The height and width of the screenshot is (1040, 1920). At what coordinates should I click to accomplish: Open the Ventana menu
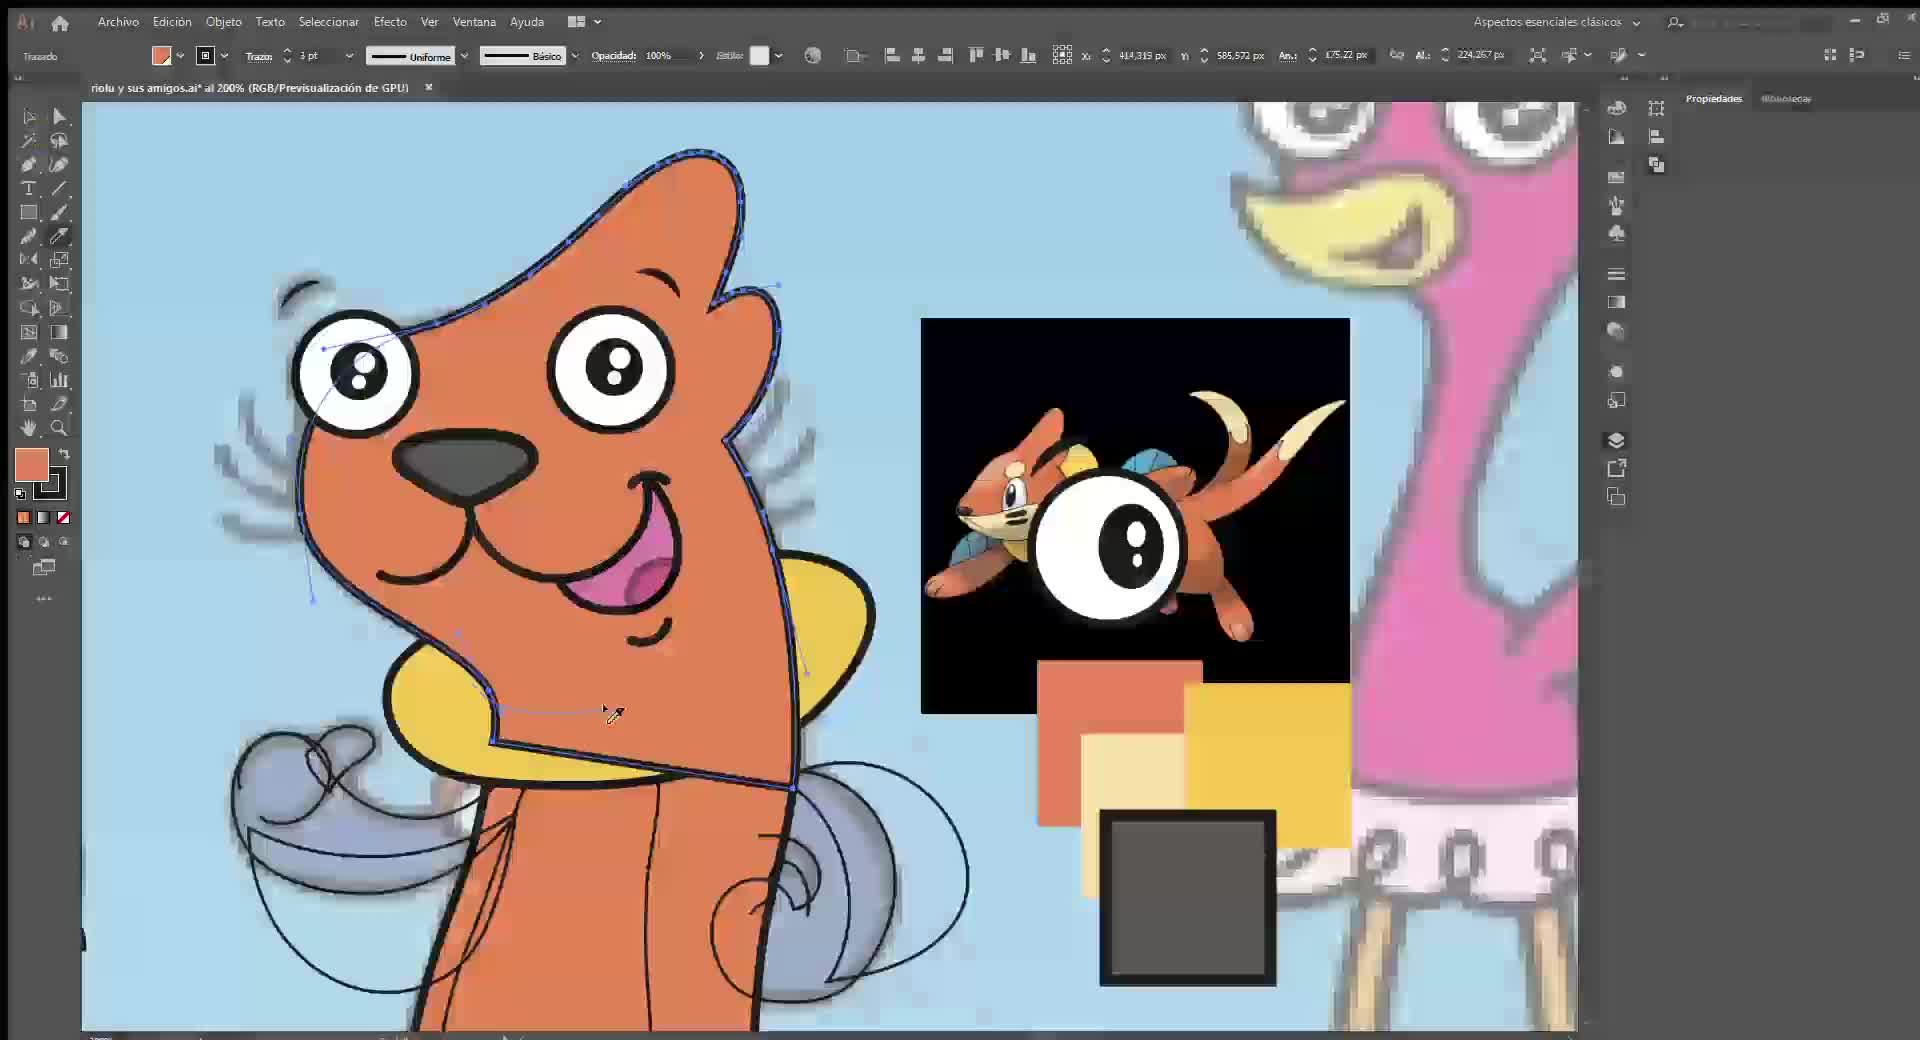[474, 22]
